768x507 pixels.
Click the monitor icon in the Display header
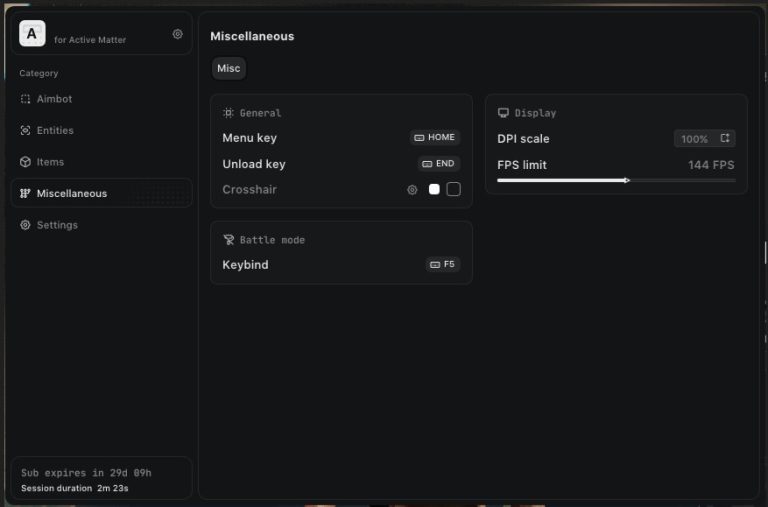point(503,113)
